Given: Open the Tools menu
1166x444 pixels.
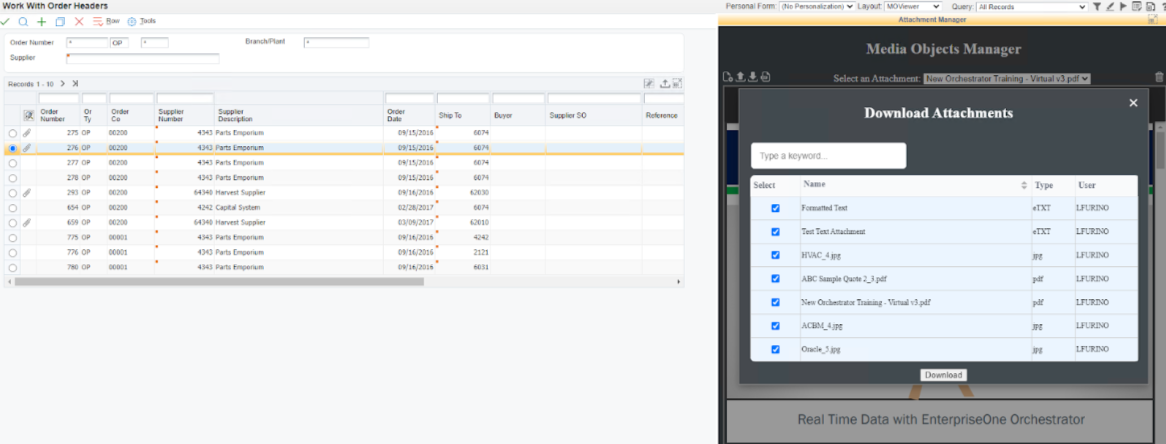Looking at the screenshot, I should click(x=142, y=21).
